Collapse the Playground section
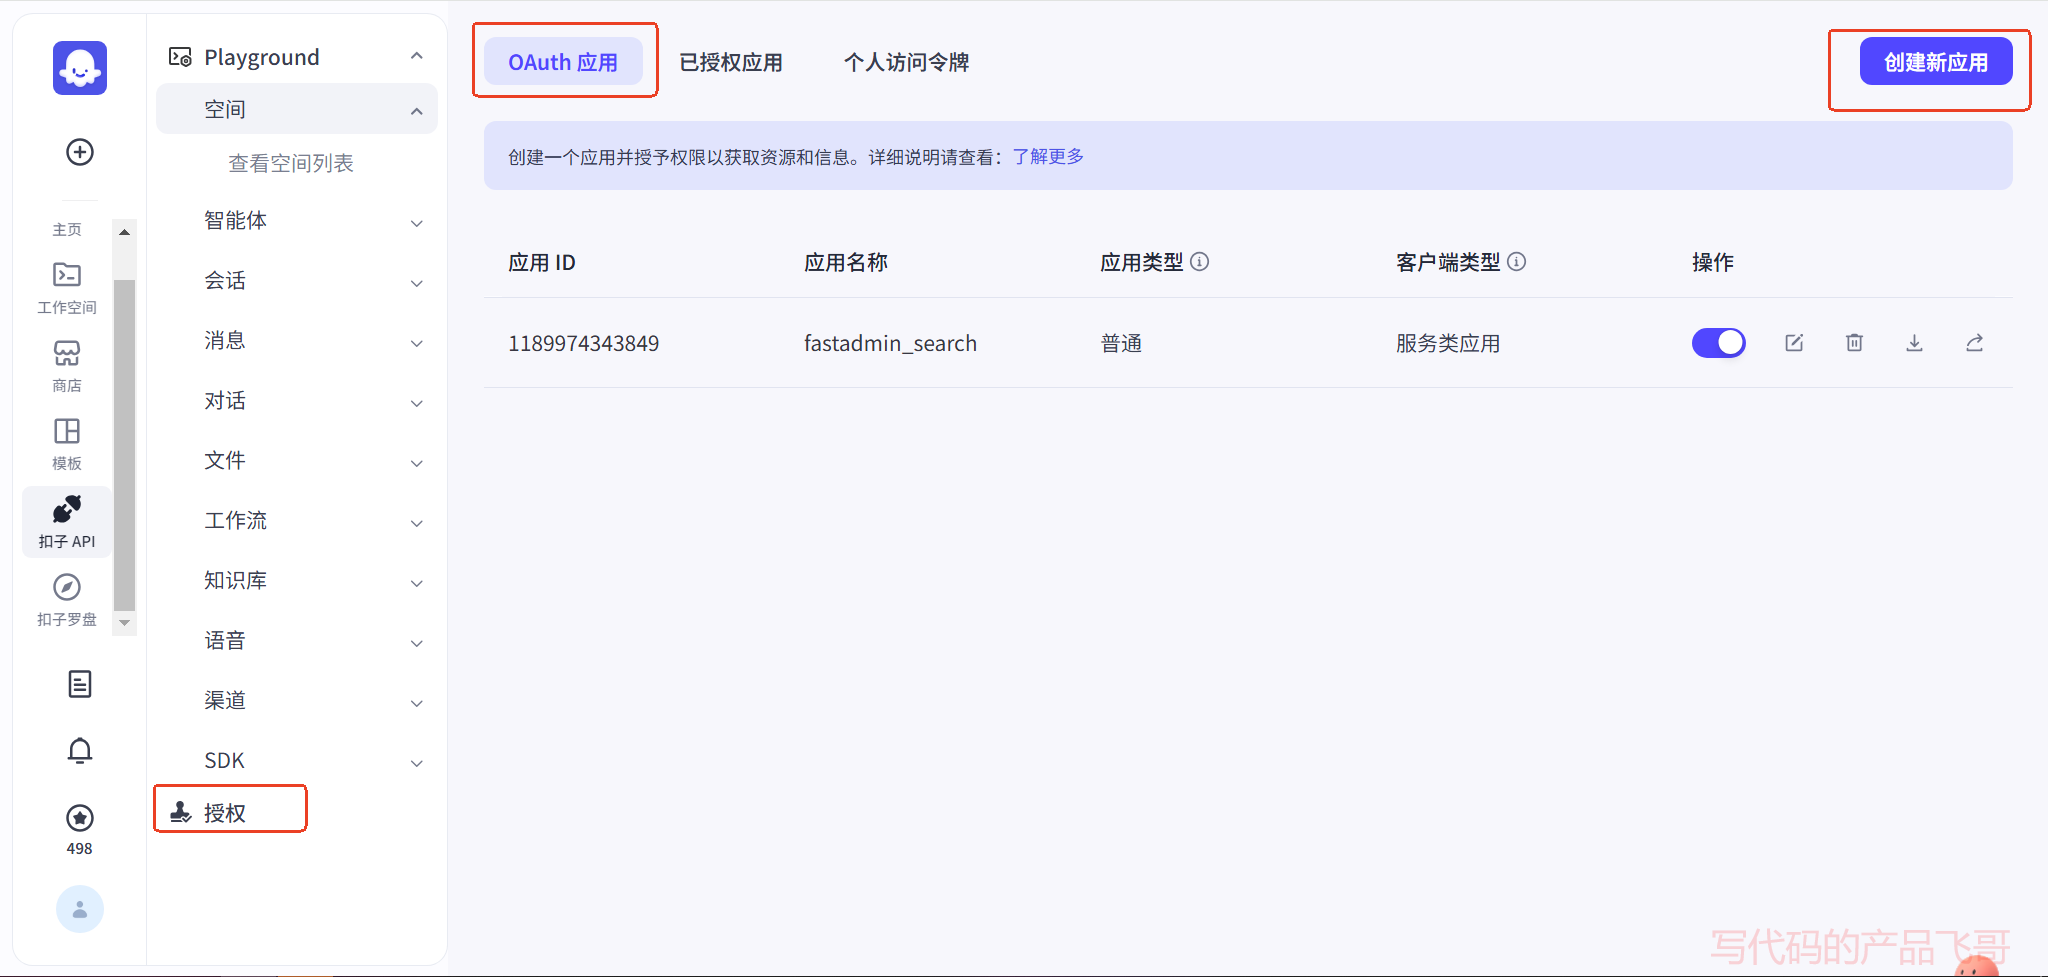The height and width of the screenshot is (977, 2048). coord(416,57)
